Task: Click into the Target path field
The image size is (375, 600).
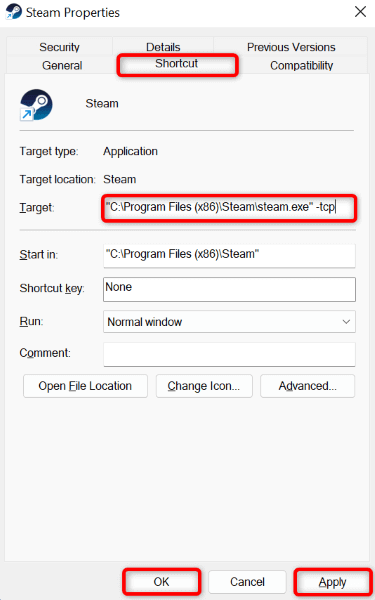Action: 229,208
